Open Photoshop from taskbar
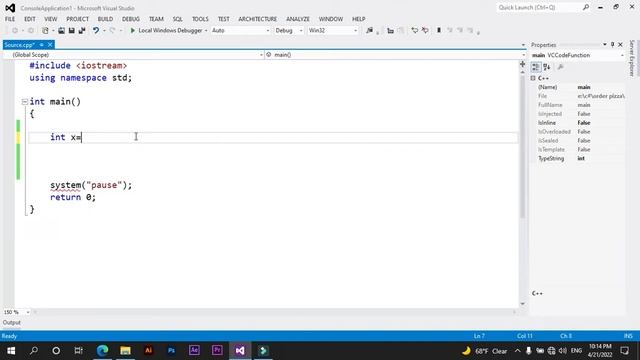640x360 pixels. point(171,351)
